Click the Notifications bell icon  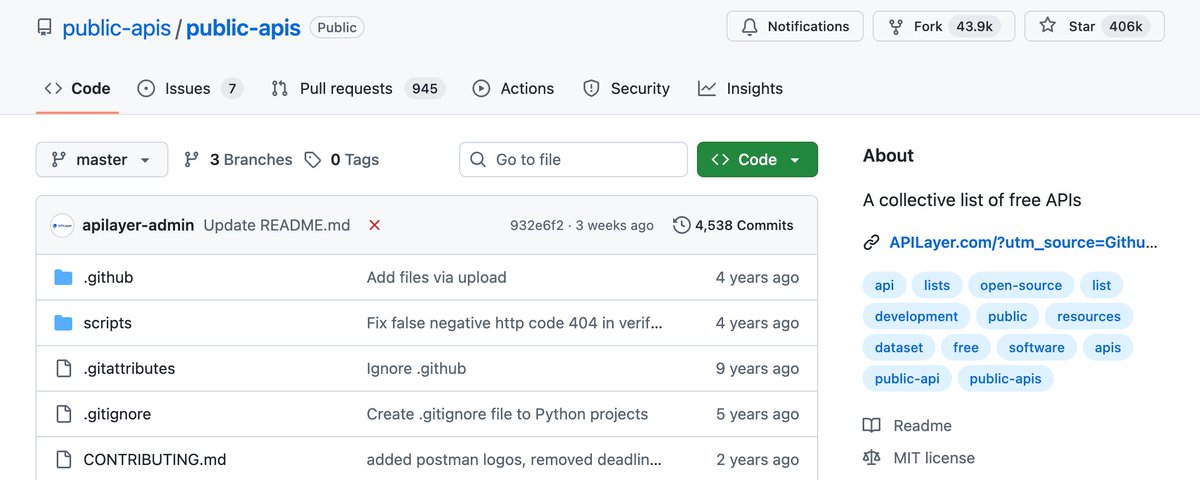point(750,27)
